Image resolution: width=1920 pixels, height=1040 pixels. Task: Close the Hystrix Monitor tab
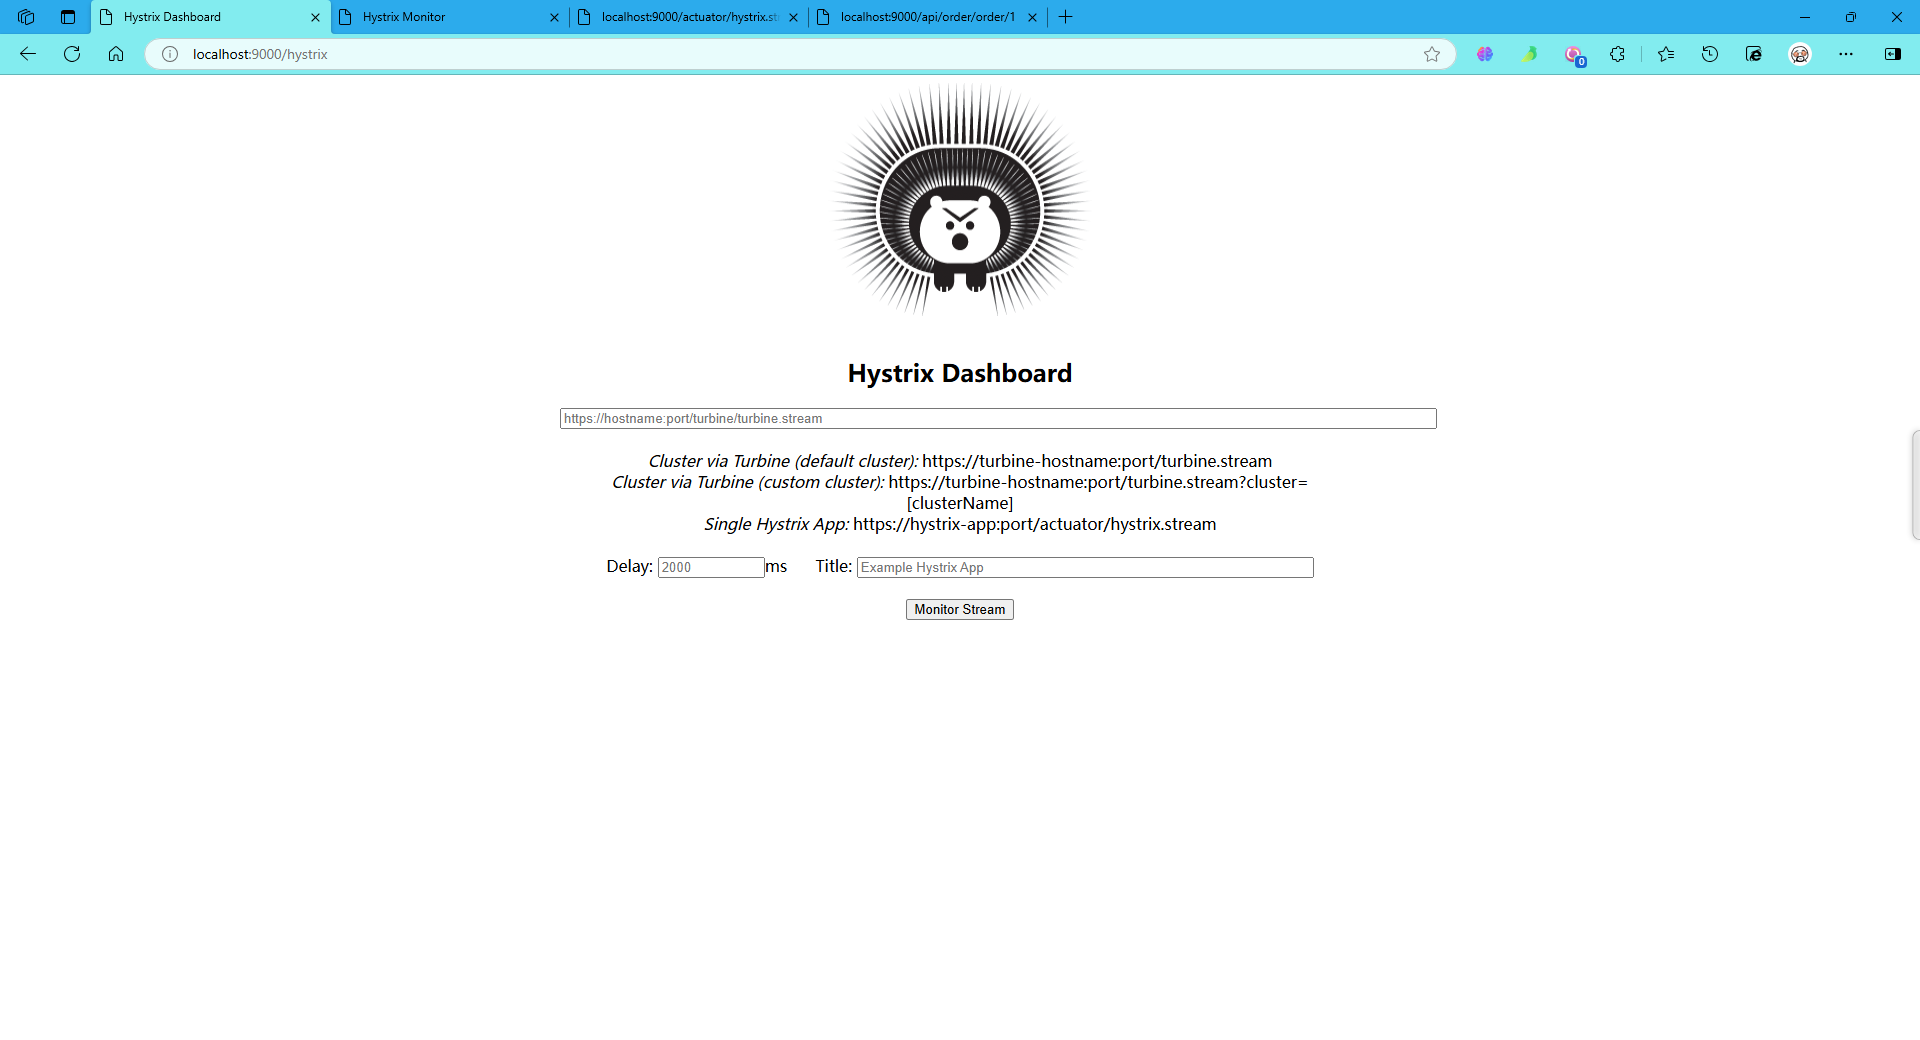[x=554, y=17]
